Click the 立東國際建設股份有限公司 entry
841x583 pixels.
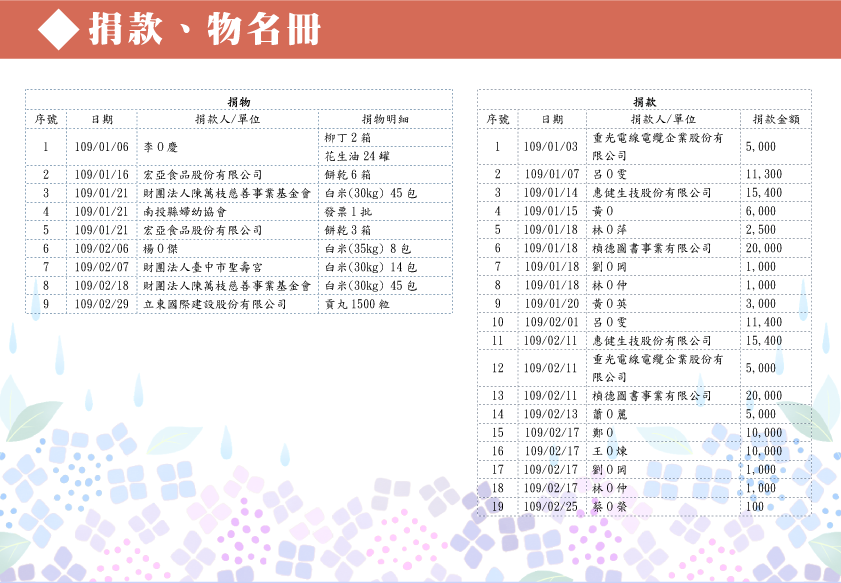[215, 304]
